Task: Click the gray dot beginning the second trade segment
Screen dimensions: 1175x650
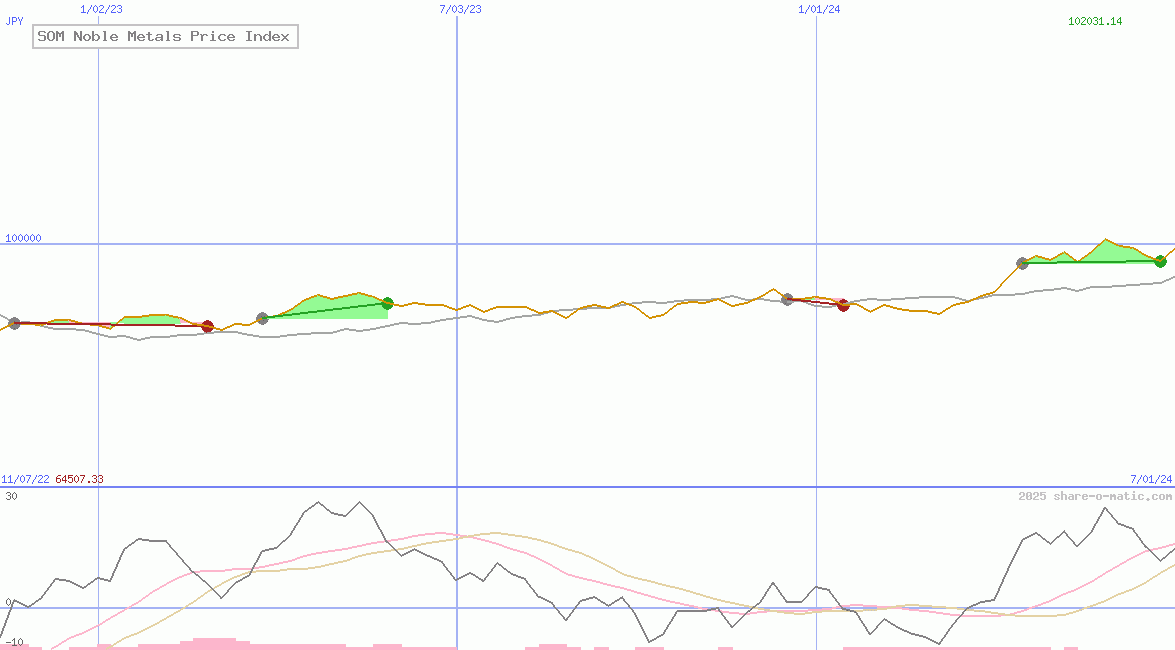Action: click(x=262, y=318)
